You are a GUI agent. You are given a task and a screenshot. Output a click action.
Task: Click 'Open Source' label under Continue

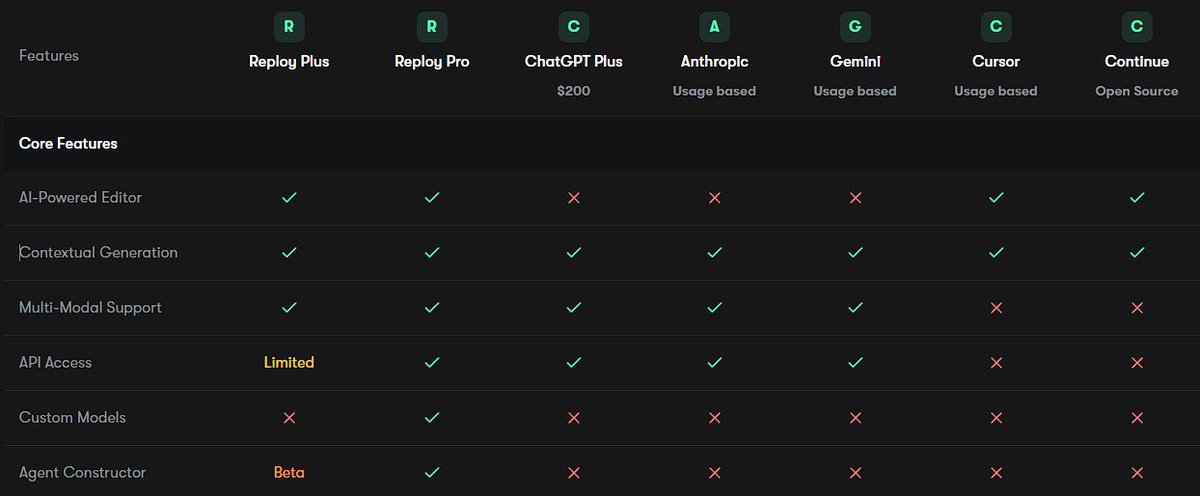[x=1137, y=91]
